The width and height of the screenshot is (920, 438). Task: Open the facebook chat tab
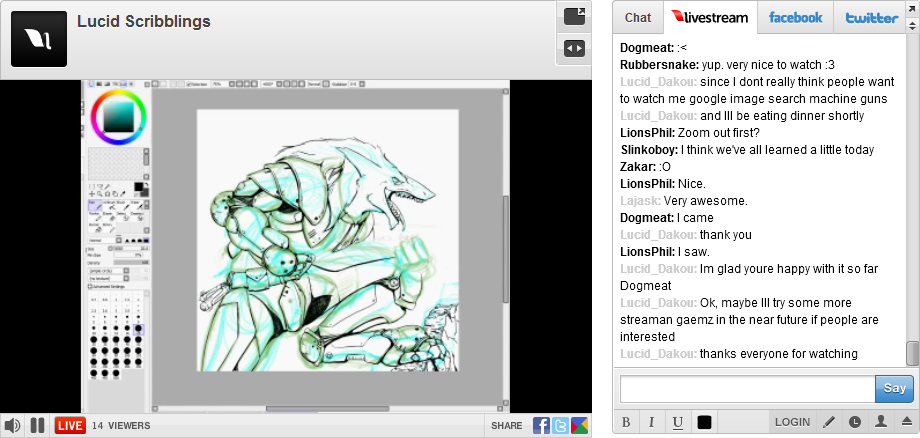click(x=795, y=18)
